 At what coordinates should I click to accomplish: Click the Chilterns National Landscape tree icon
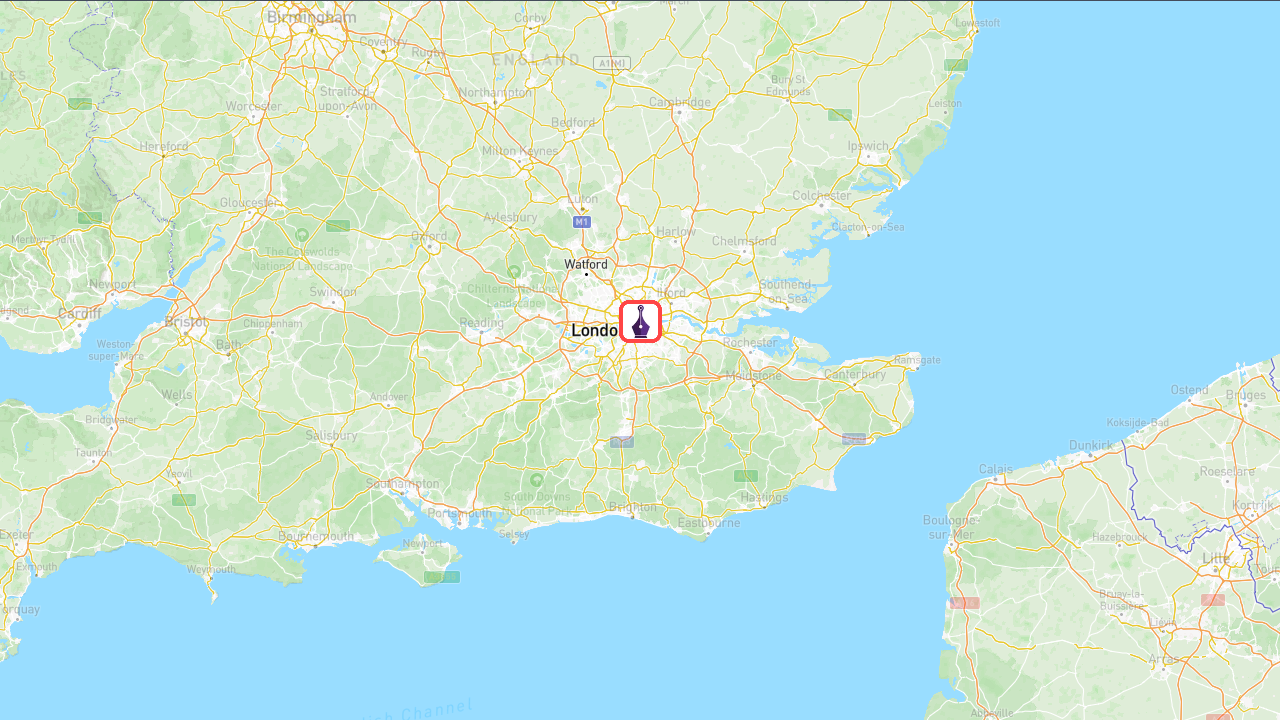tap(514, 272)
